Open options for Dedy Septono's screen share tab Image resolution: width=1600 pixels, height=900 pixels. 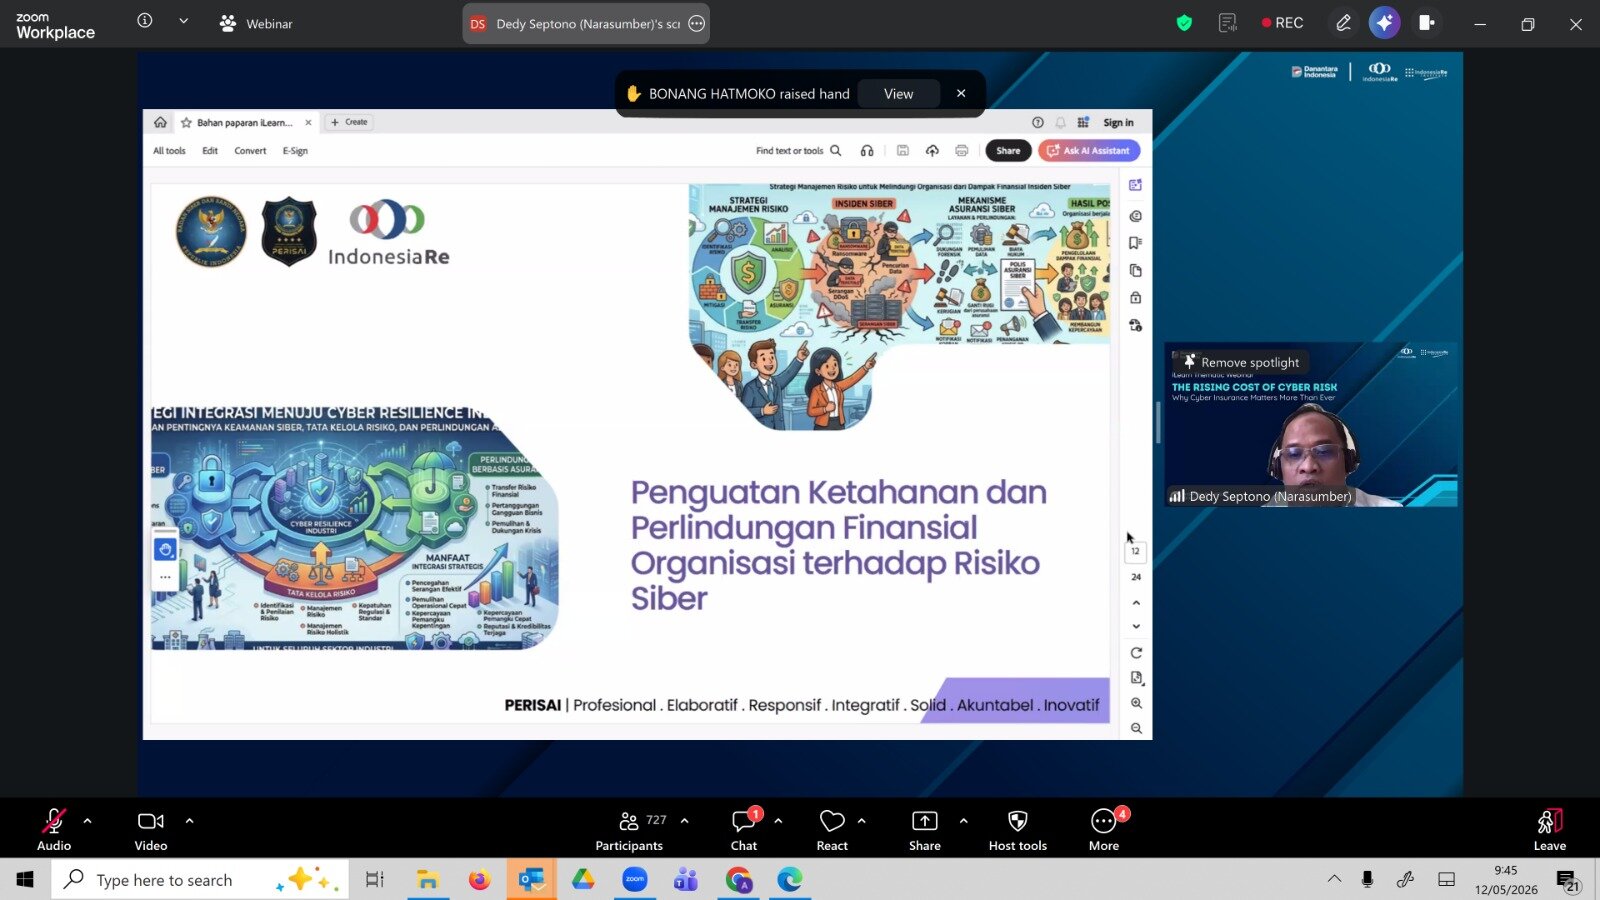click(x=697, y=23)
